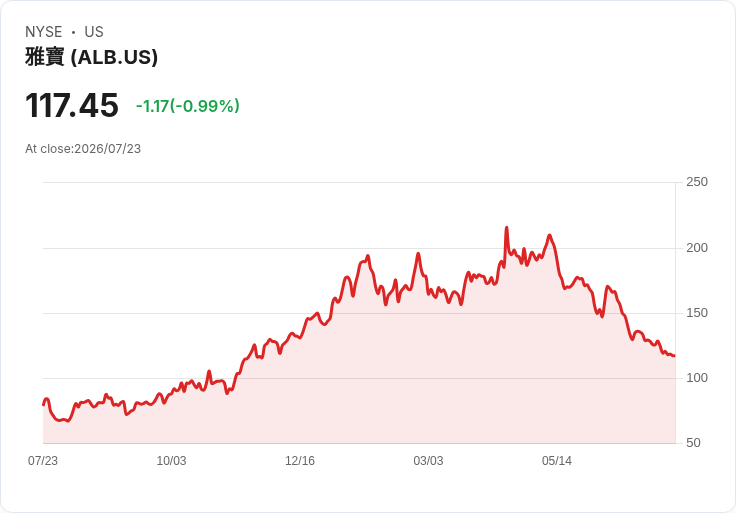Click the chart's highest peak
736x513 pixels.
[506, 228]
